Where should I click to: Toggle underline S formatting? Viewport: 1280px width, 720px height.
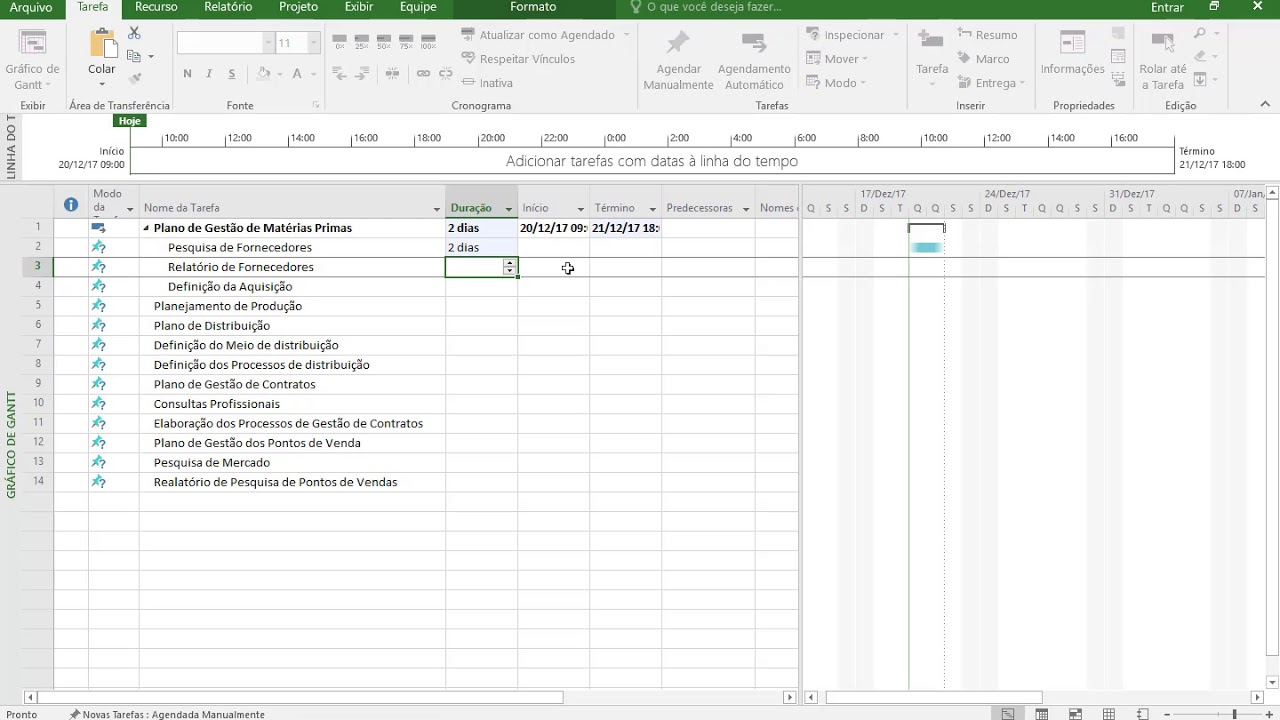tap(232, 74)
